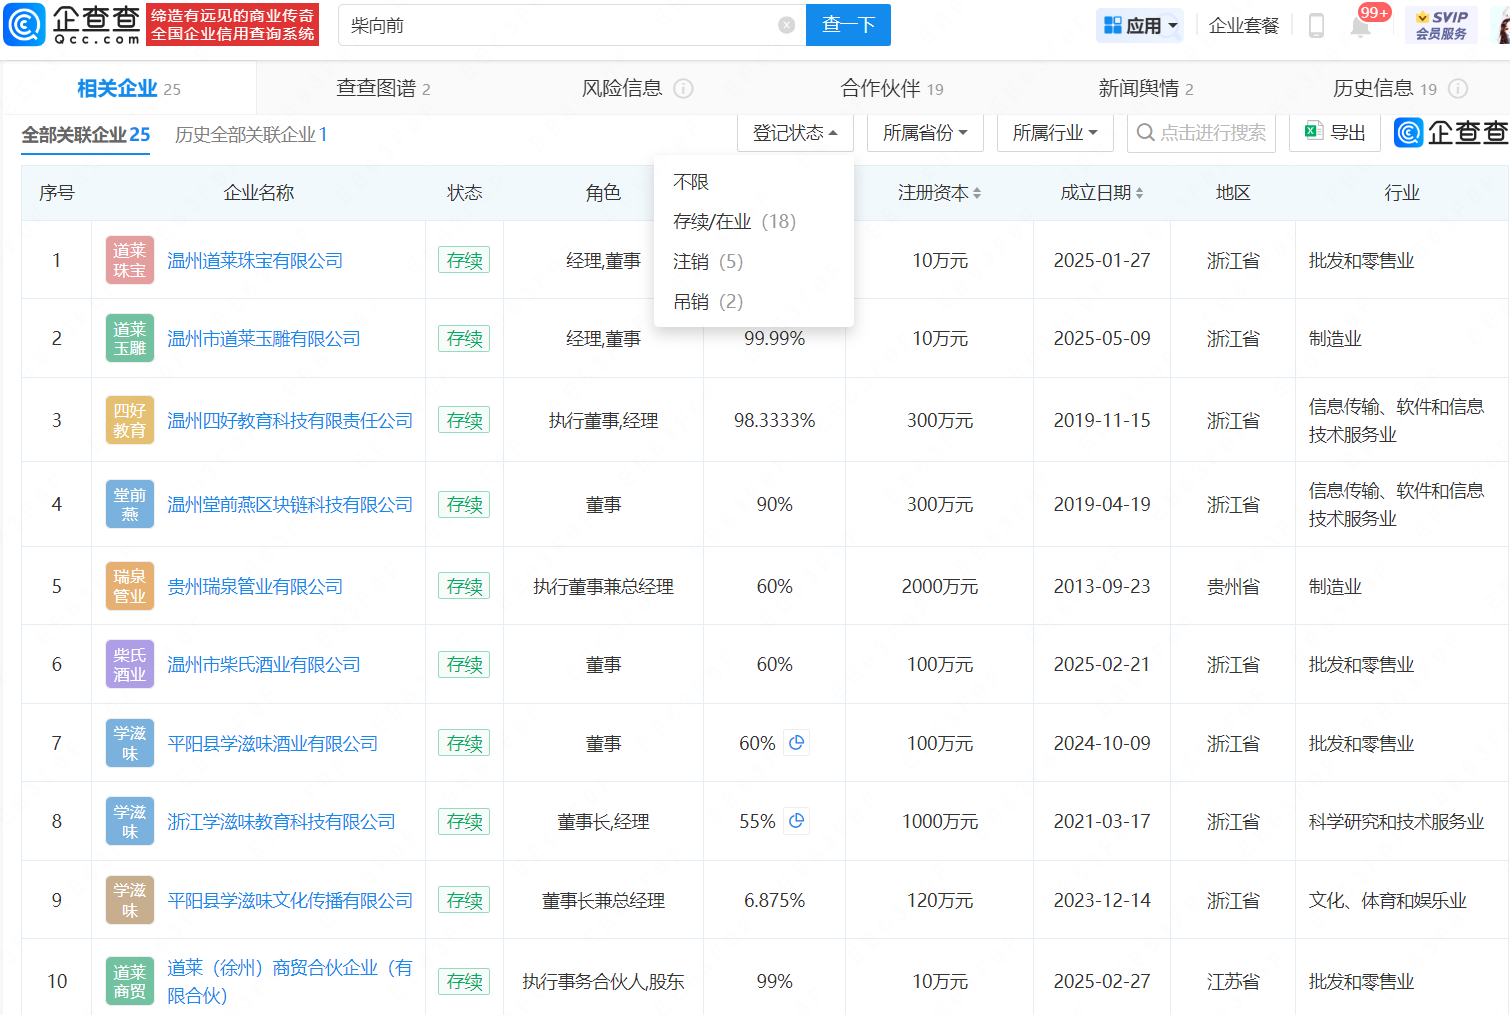Click the 风险信息 info icon
The image size is (1510, 1015).
point(684,89)
